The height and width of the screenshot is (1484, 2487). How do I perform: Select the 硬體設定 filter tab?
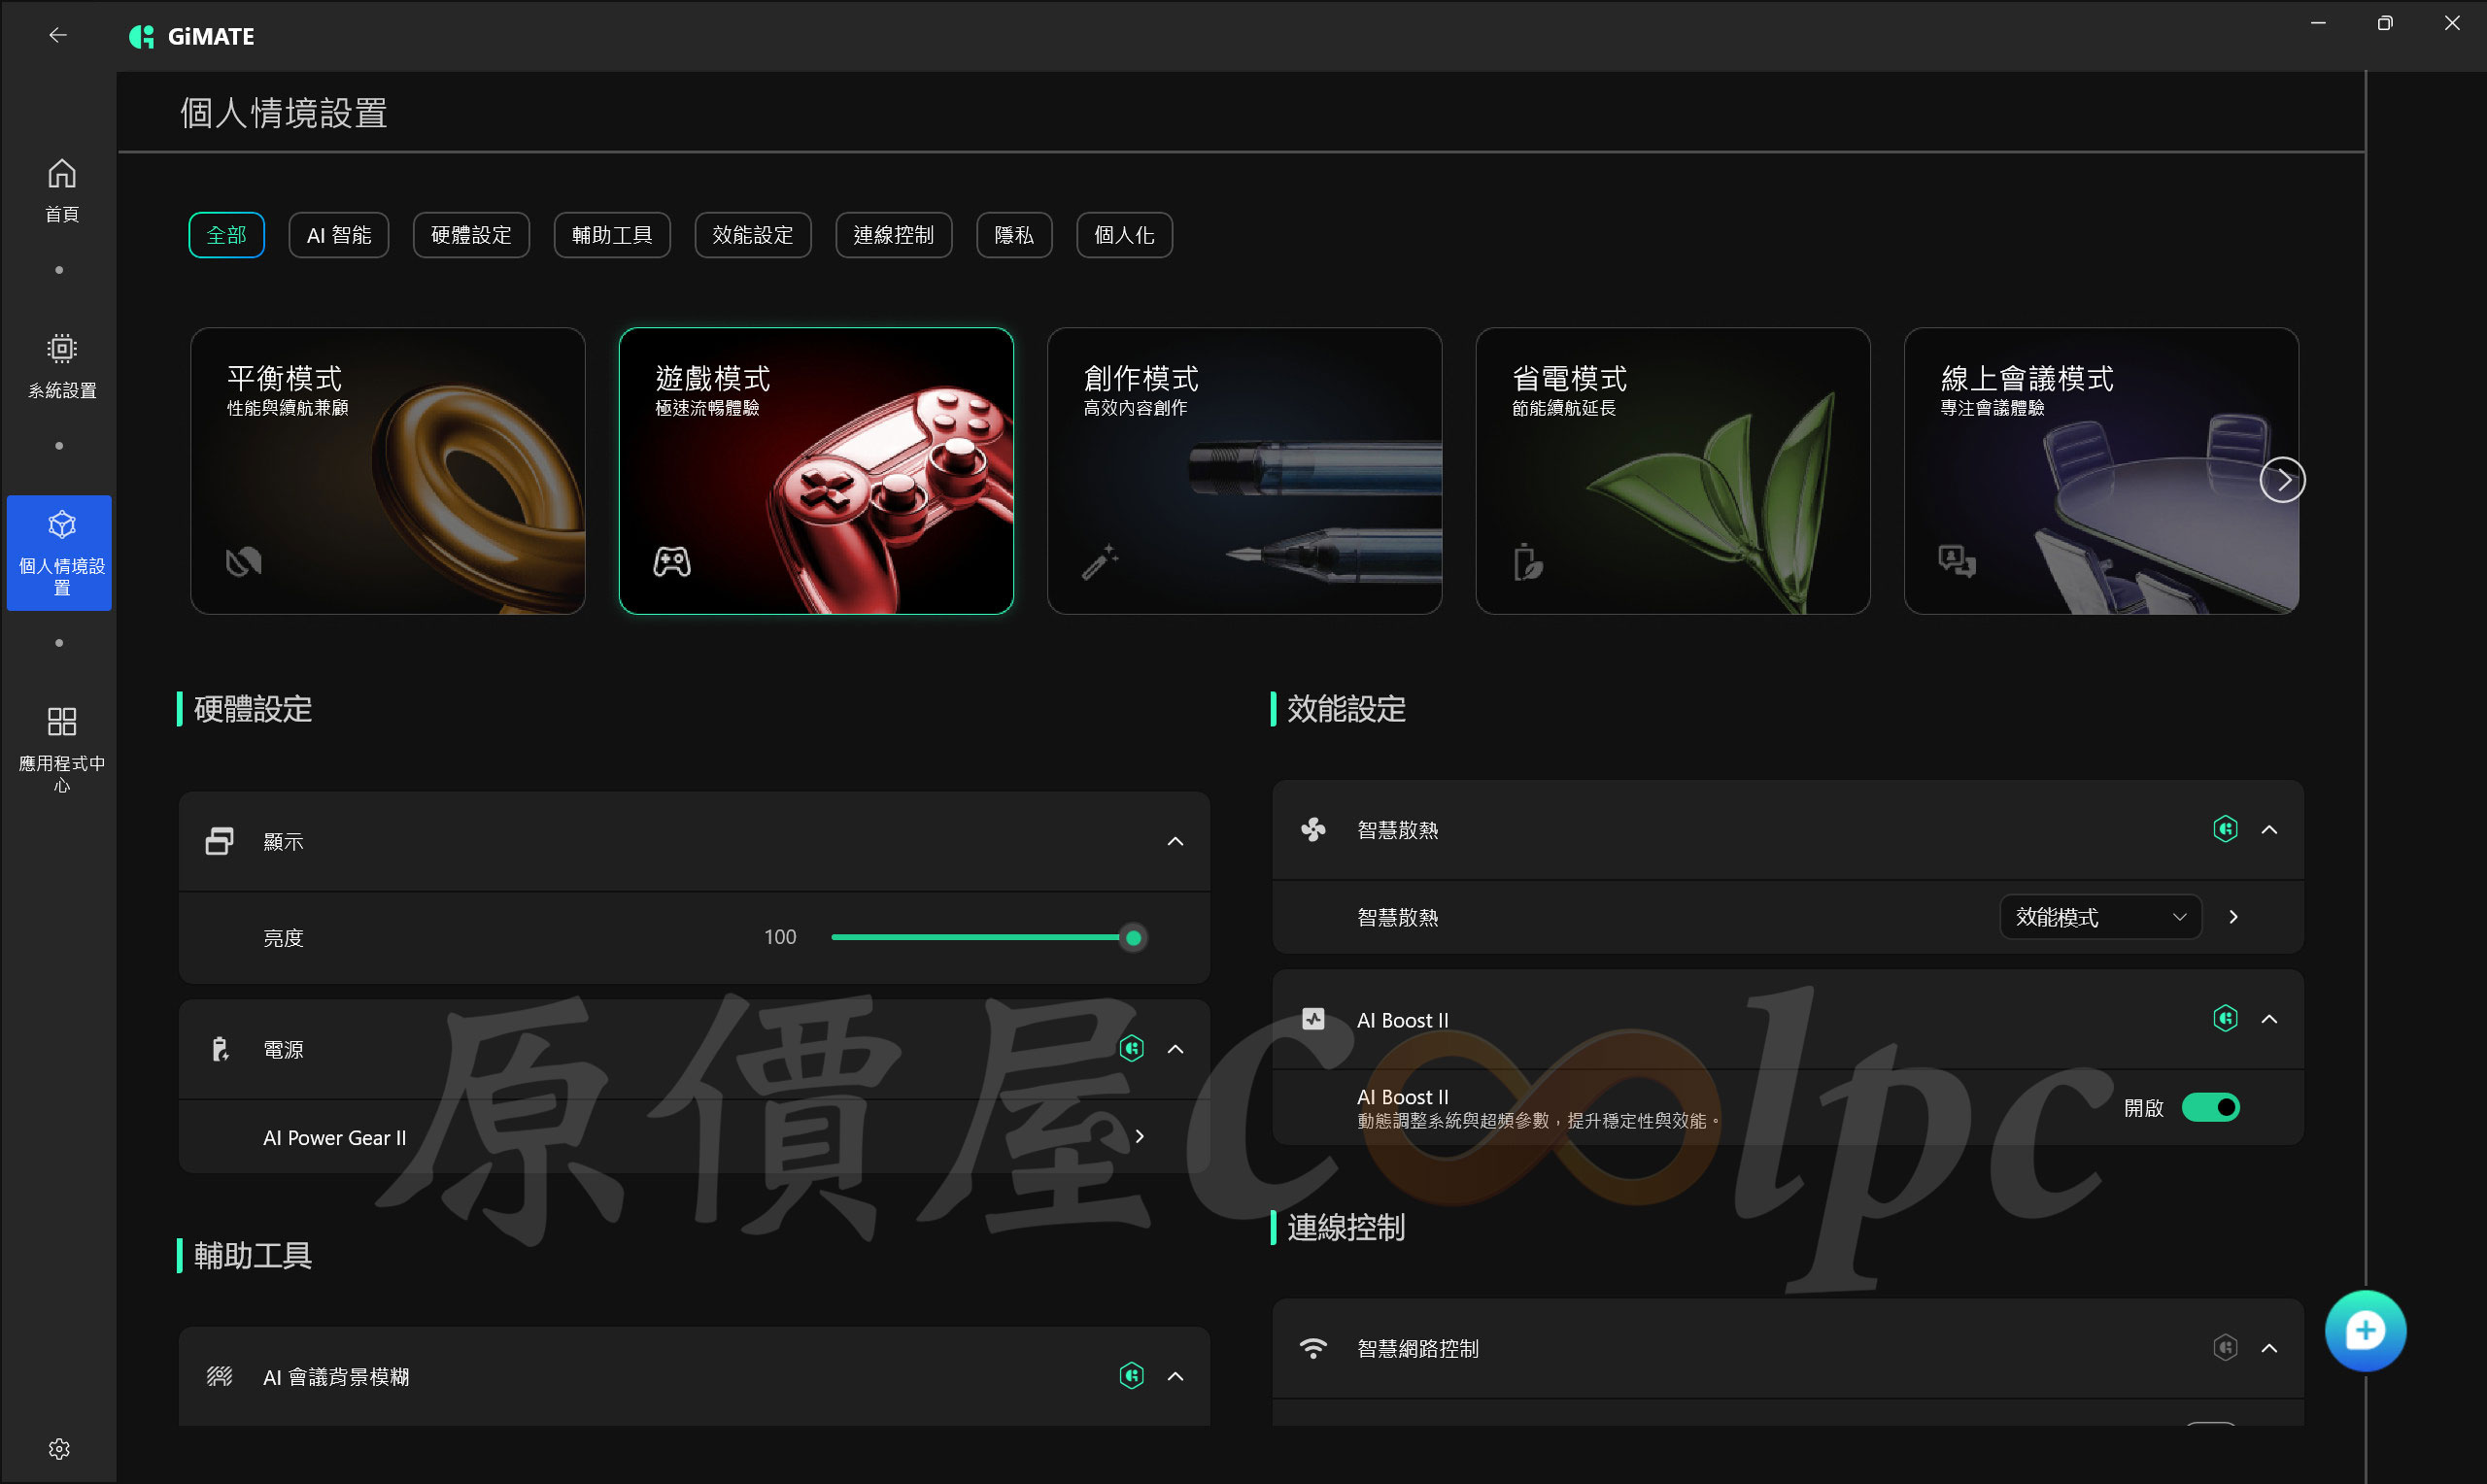pos(471,235)
